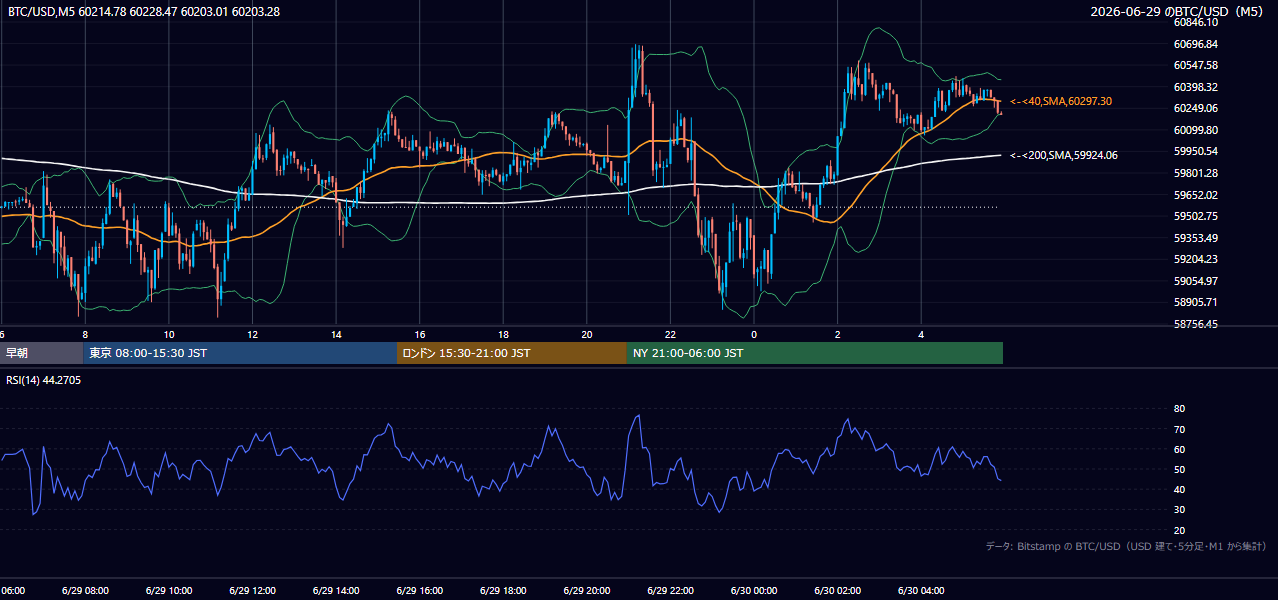
Task: Click RSI scale value 30
Action: click(x=1179, y=510)
